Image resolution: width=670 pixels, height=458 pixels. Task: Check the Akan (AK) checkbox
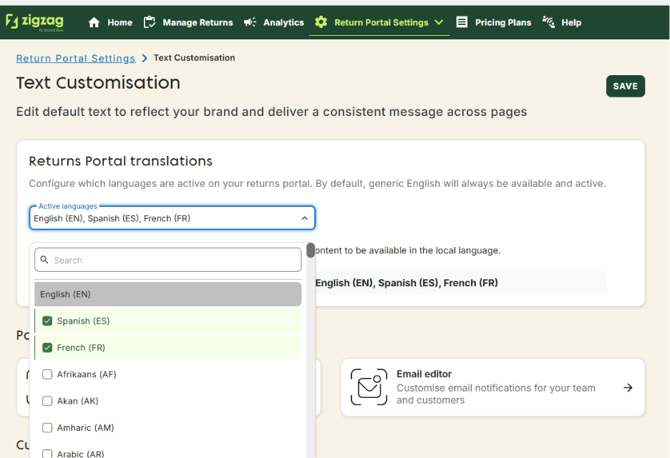coord(47,401)
